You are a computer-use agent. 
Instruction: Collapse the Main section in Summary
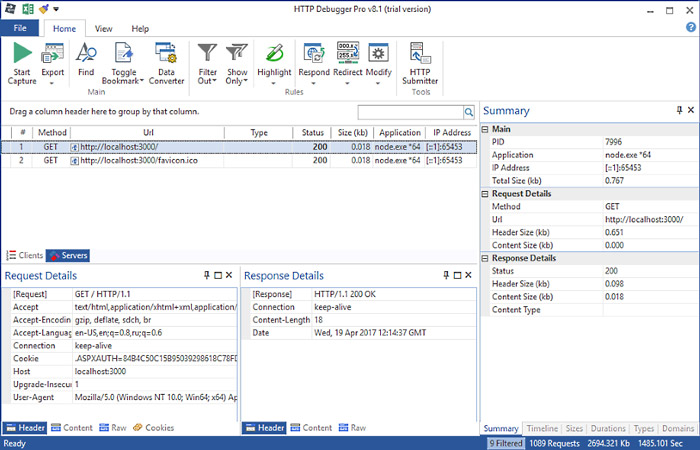coord(485,129)
